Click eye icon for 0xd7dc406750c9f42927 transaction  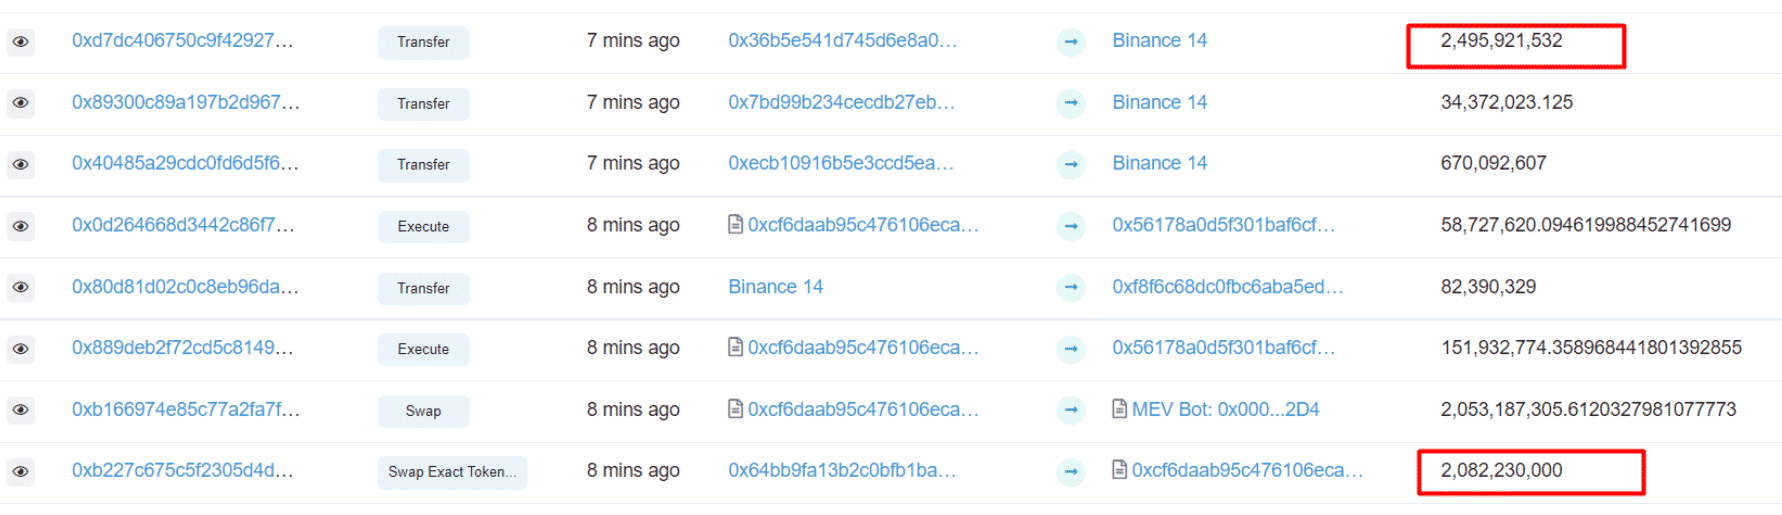(20, 42)
